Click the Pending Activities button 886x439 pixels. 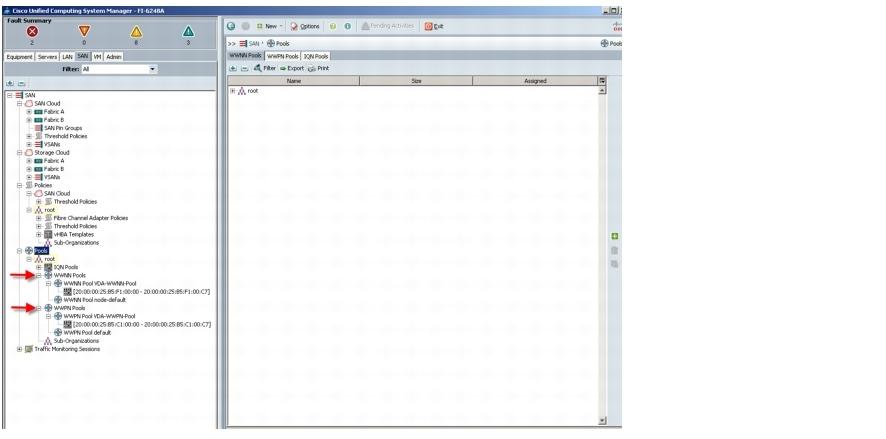click(x=388, y=26)
